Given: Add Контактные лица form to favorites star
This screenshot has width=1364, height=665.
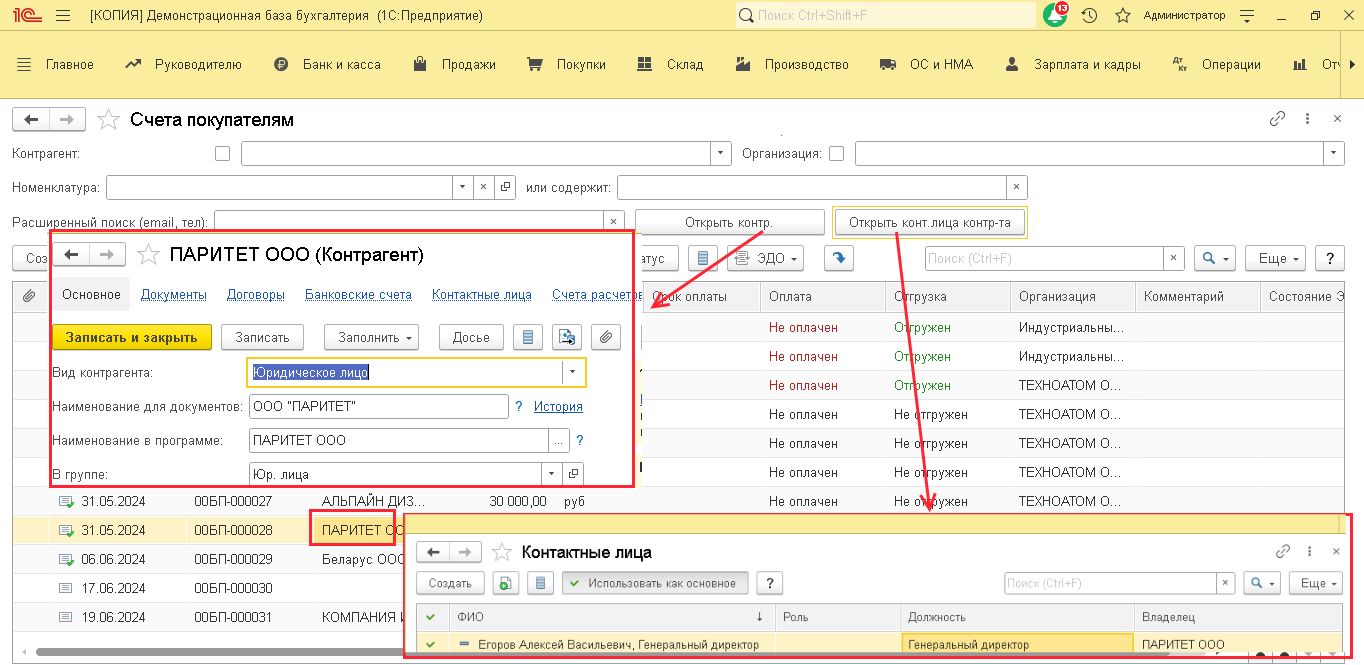Looking at the screenshot, I should point(503,552).
